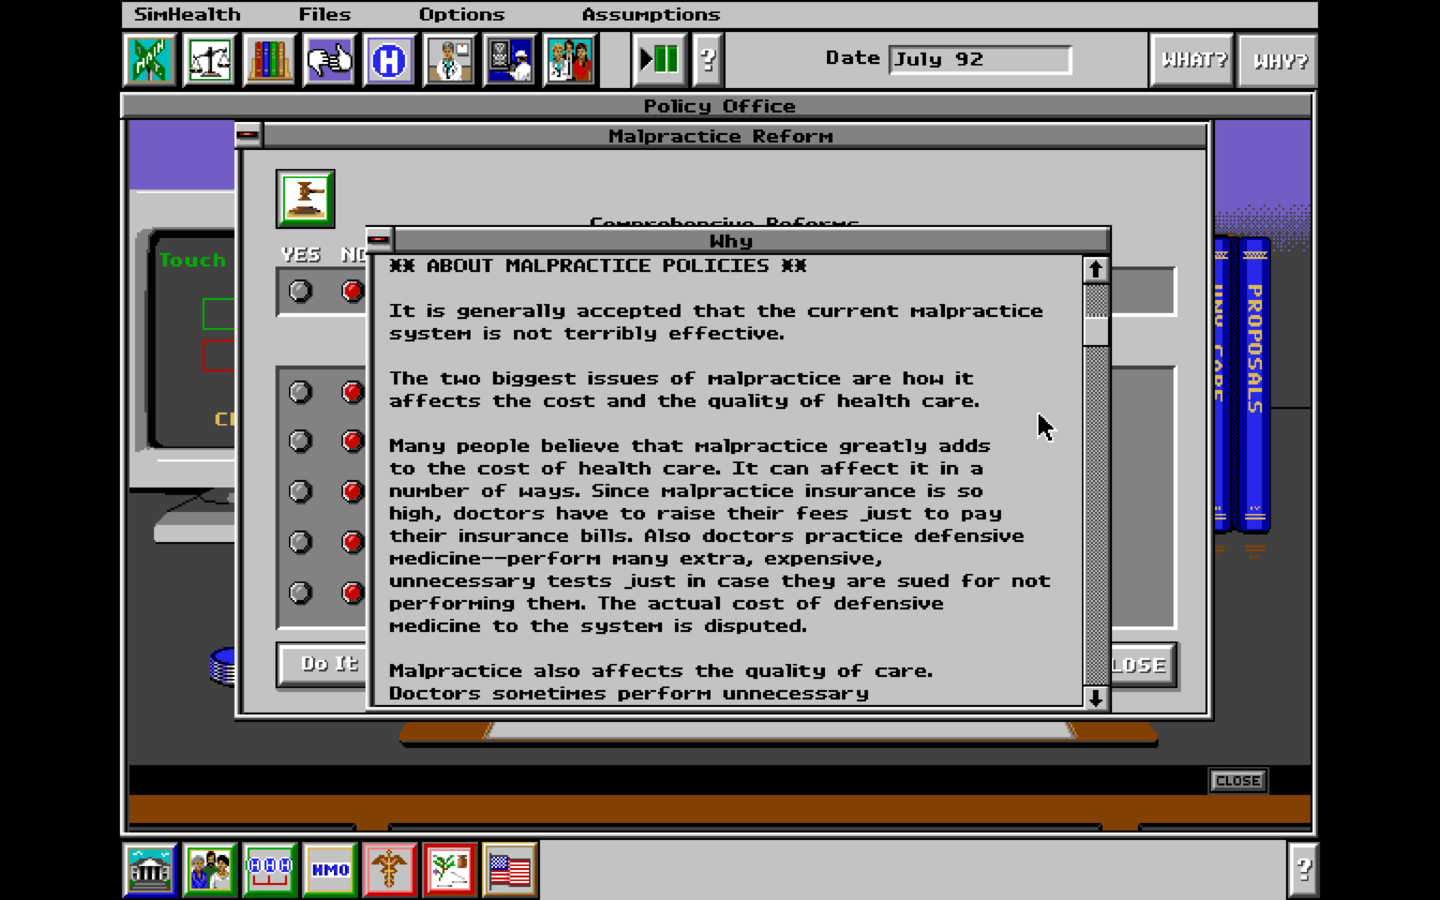Image resolution: width=1440 pixels, height=900 pixels.
Task: Click the Why window scroll up arrow
Action: click(x=1095, y=270)
